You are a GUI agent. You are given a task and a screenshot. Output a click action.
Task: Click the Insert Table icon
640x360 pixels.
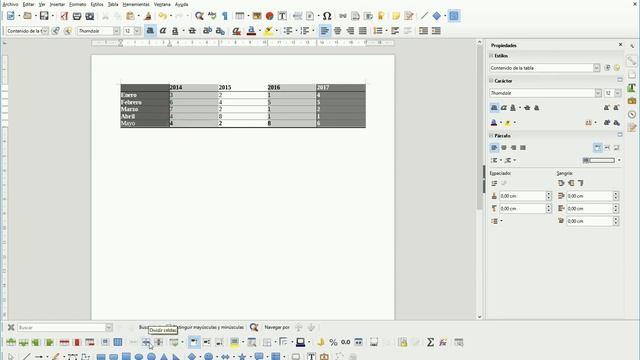coord(240,16)
